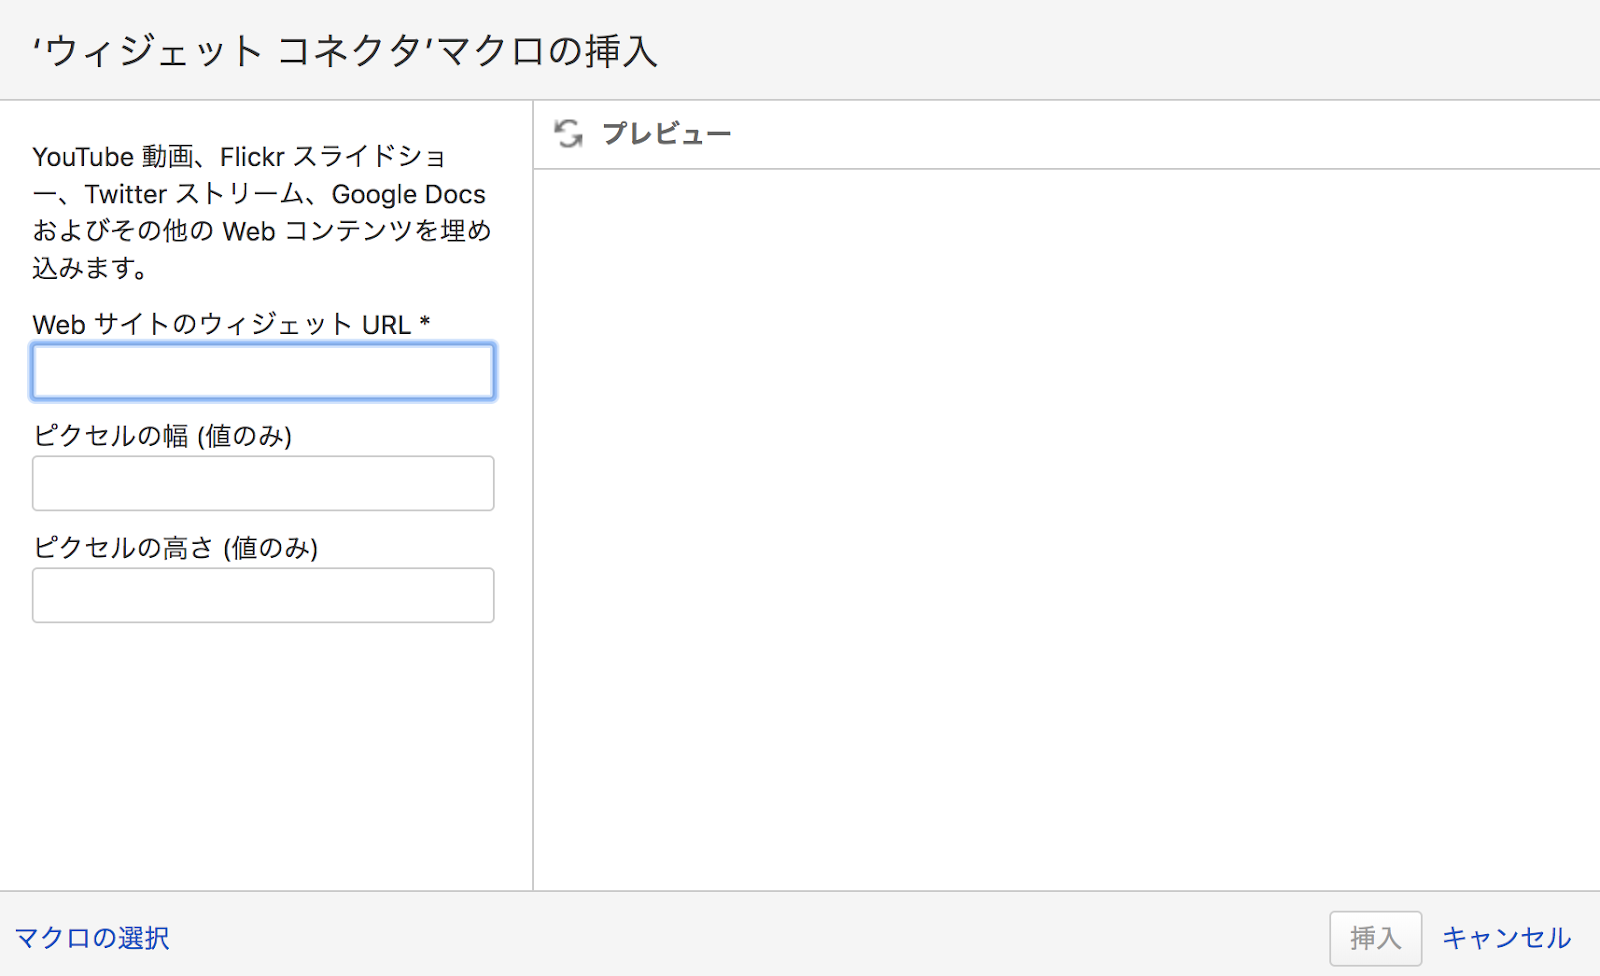Open the マクロの選択 link
Viewport: 1600px width, 976px height.
(x=92, y=938)
